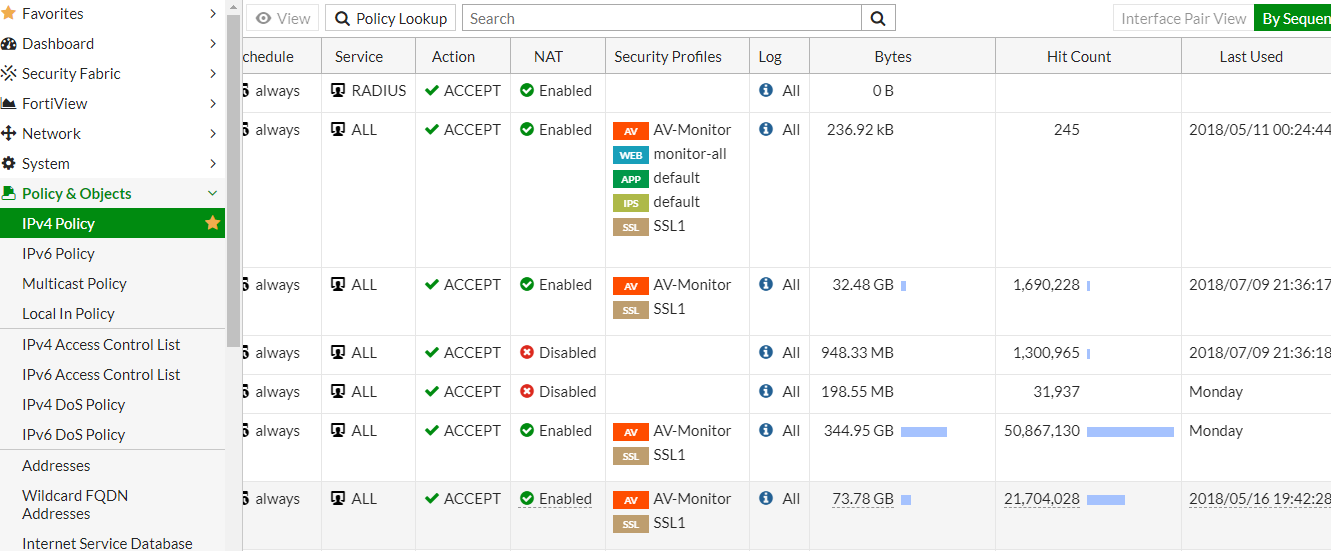The height and width of the screenshot is (551, 1331).
Task: Click the IPS default profile badge
Action: point(630,203)
